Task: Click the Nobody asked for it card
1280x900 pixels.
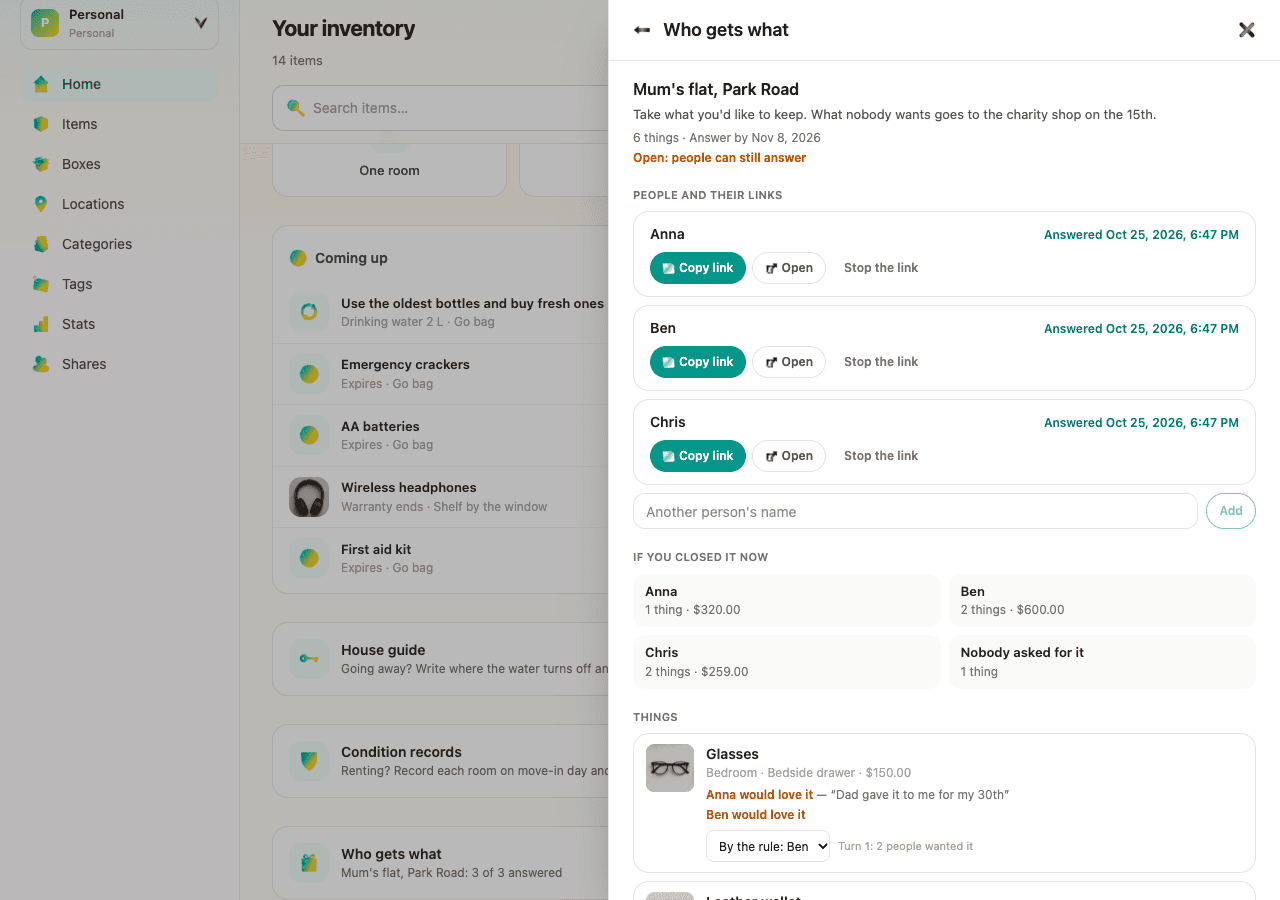Action: tap(1102, 662)
